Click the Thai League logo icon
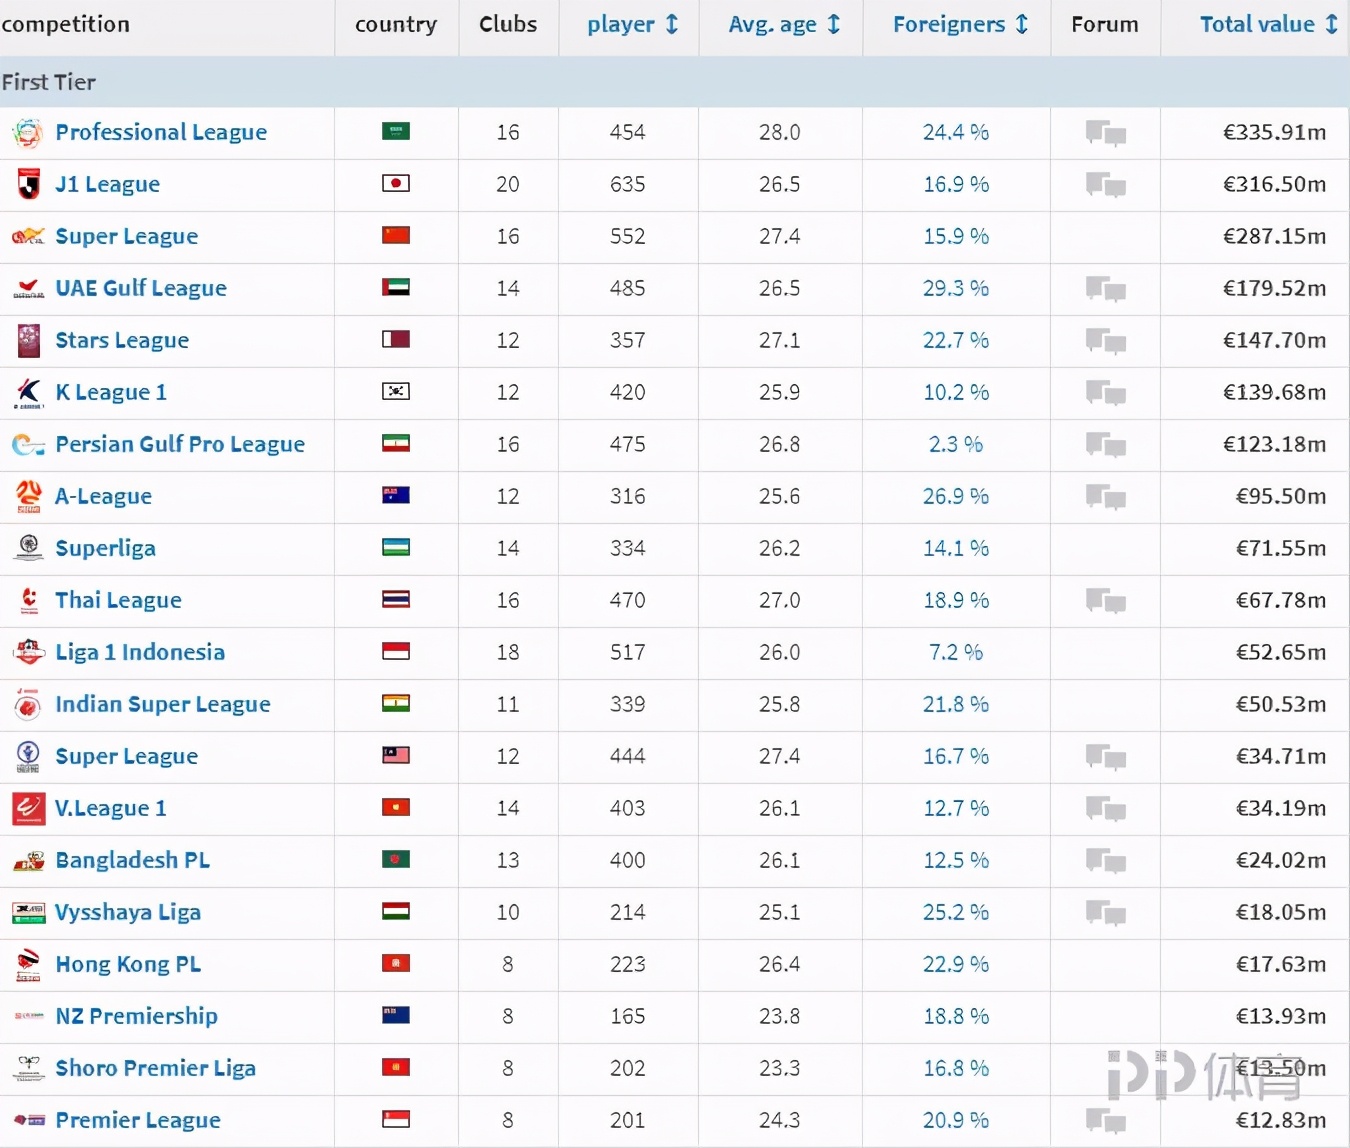This screenshot has height=1148, width=1350. pyautogui.click(x=28, y=600)
